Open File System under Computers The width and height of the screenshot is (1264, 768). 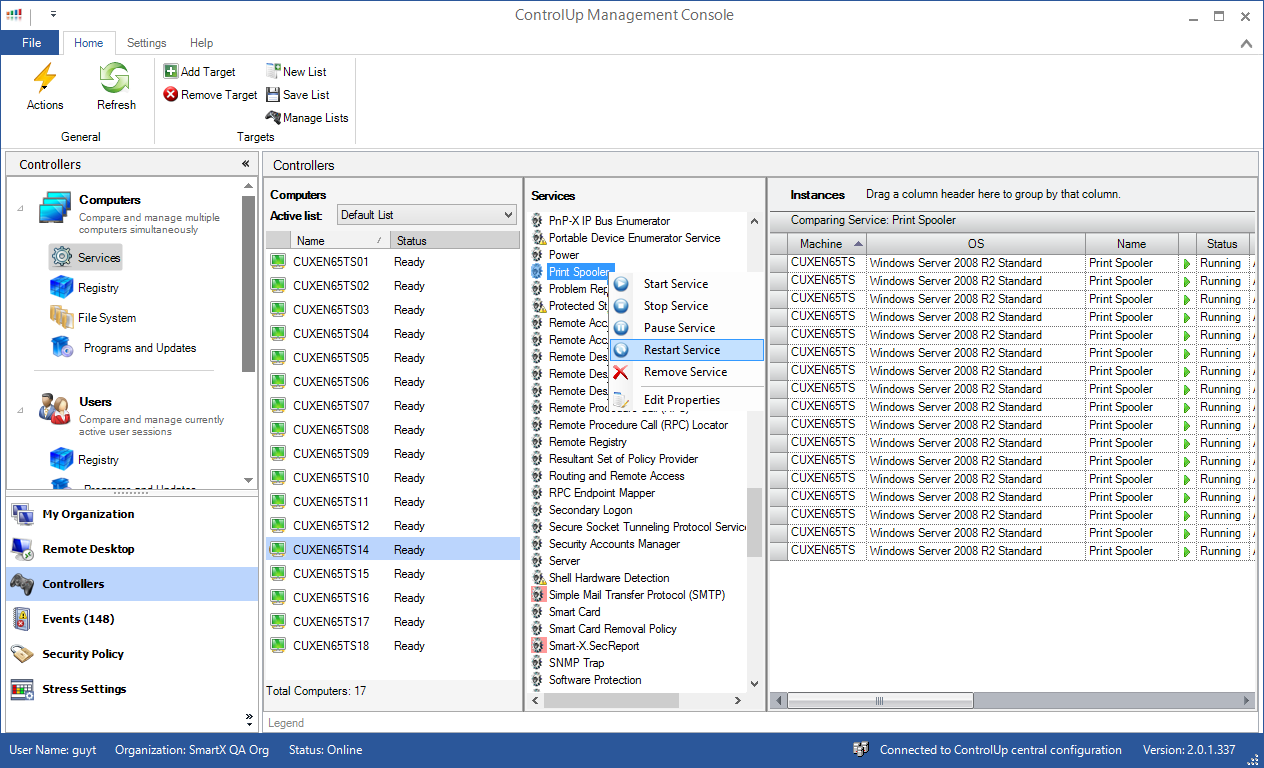coord(93,318)
